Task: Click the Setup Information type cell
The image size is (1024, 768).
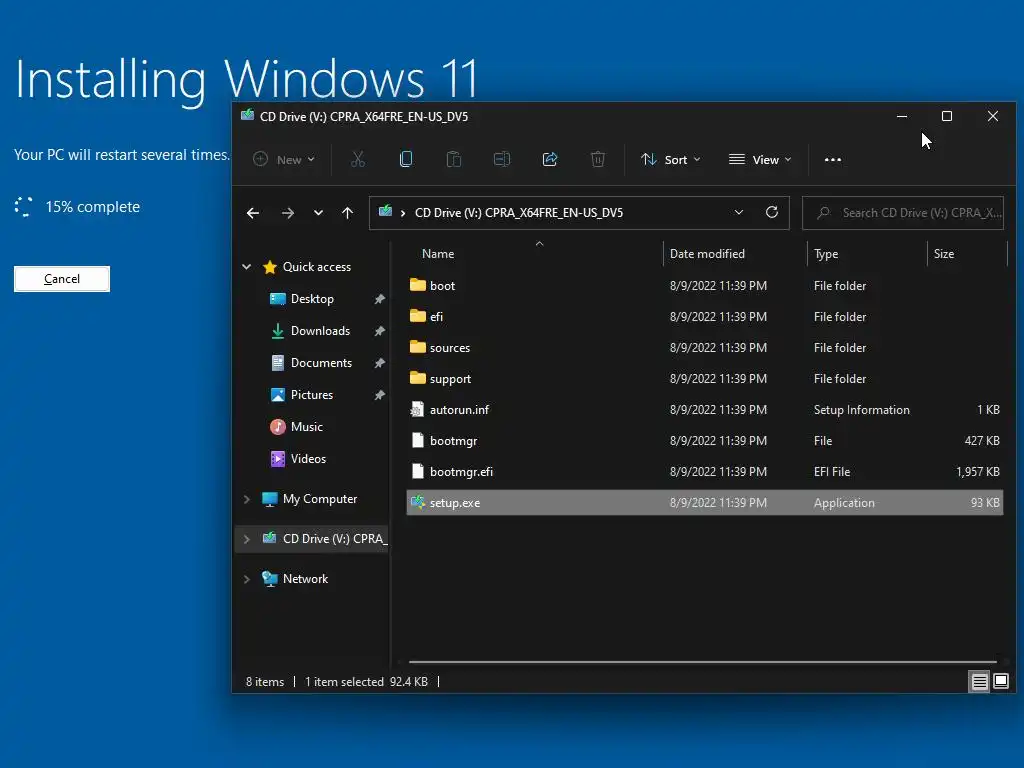Action: (x=861, y=409)
